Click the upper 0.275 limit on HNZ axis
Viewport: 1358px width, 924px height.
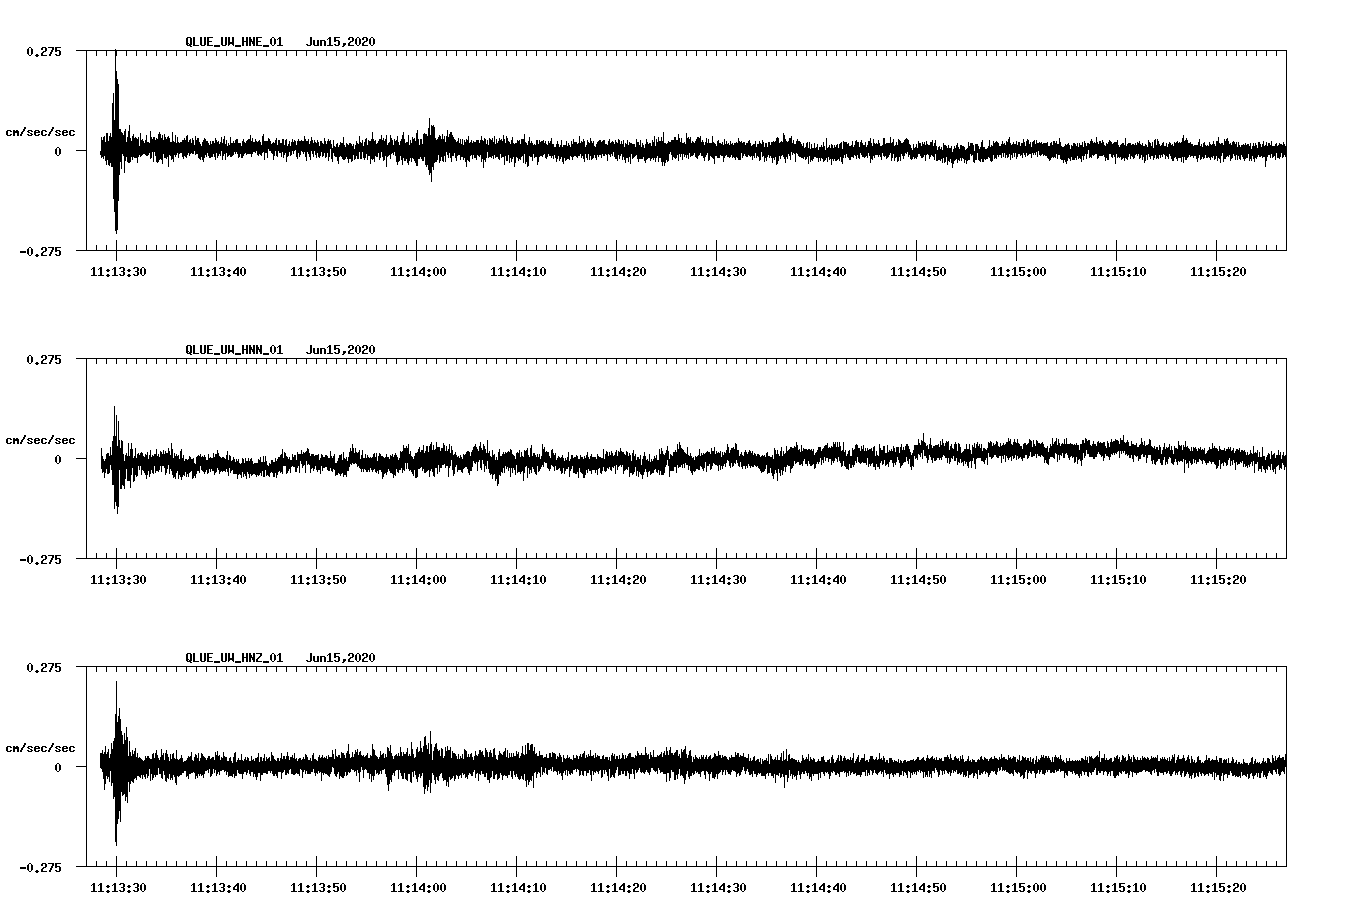[43, 667]
